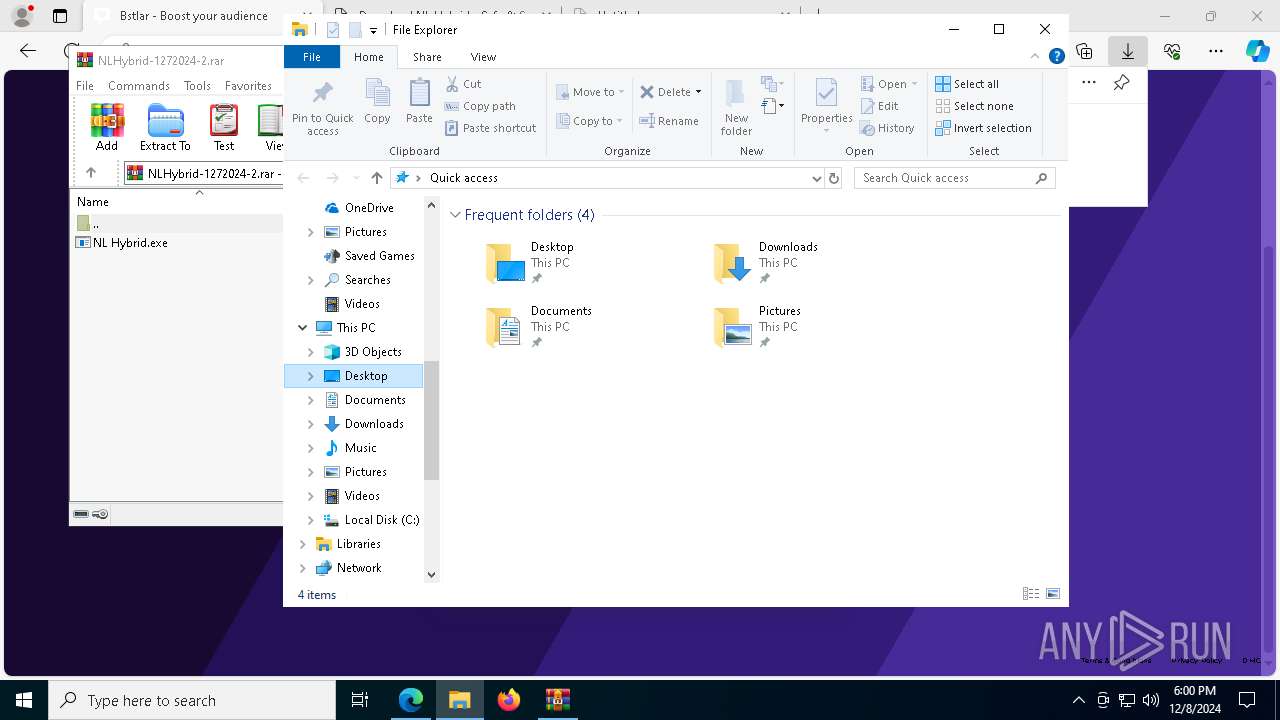The image size is (1280, 720).
Task: Click the Copy ribbon icon
Action: click(x=377, y=102)
